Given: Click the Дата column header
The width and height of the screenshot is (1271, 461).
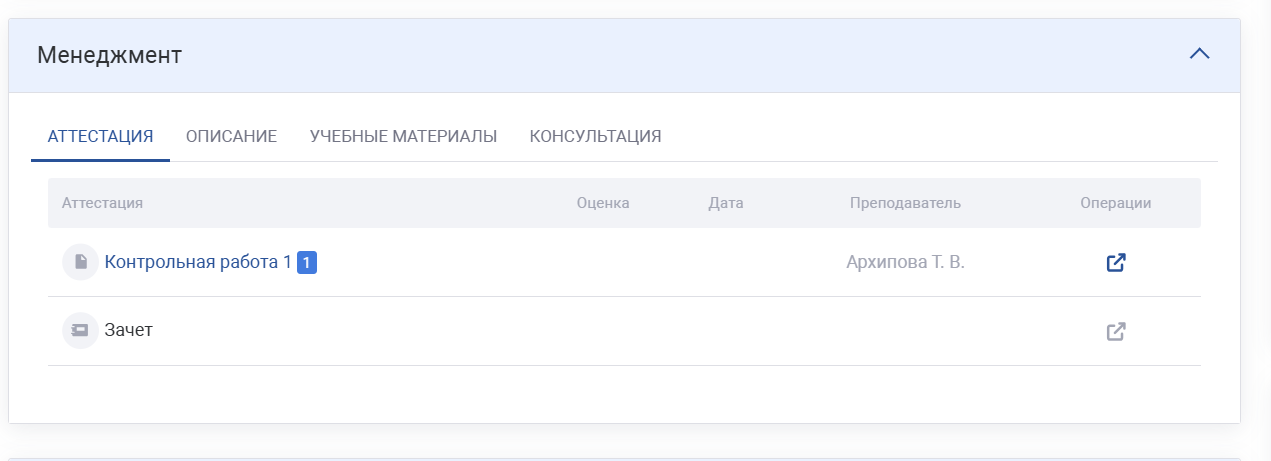Looking at the screenshot, I should pos(725,203).
